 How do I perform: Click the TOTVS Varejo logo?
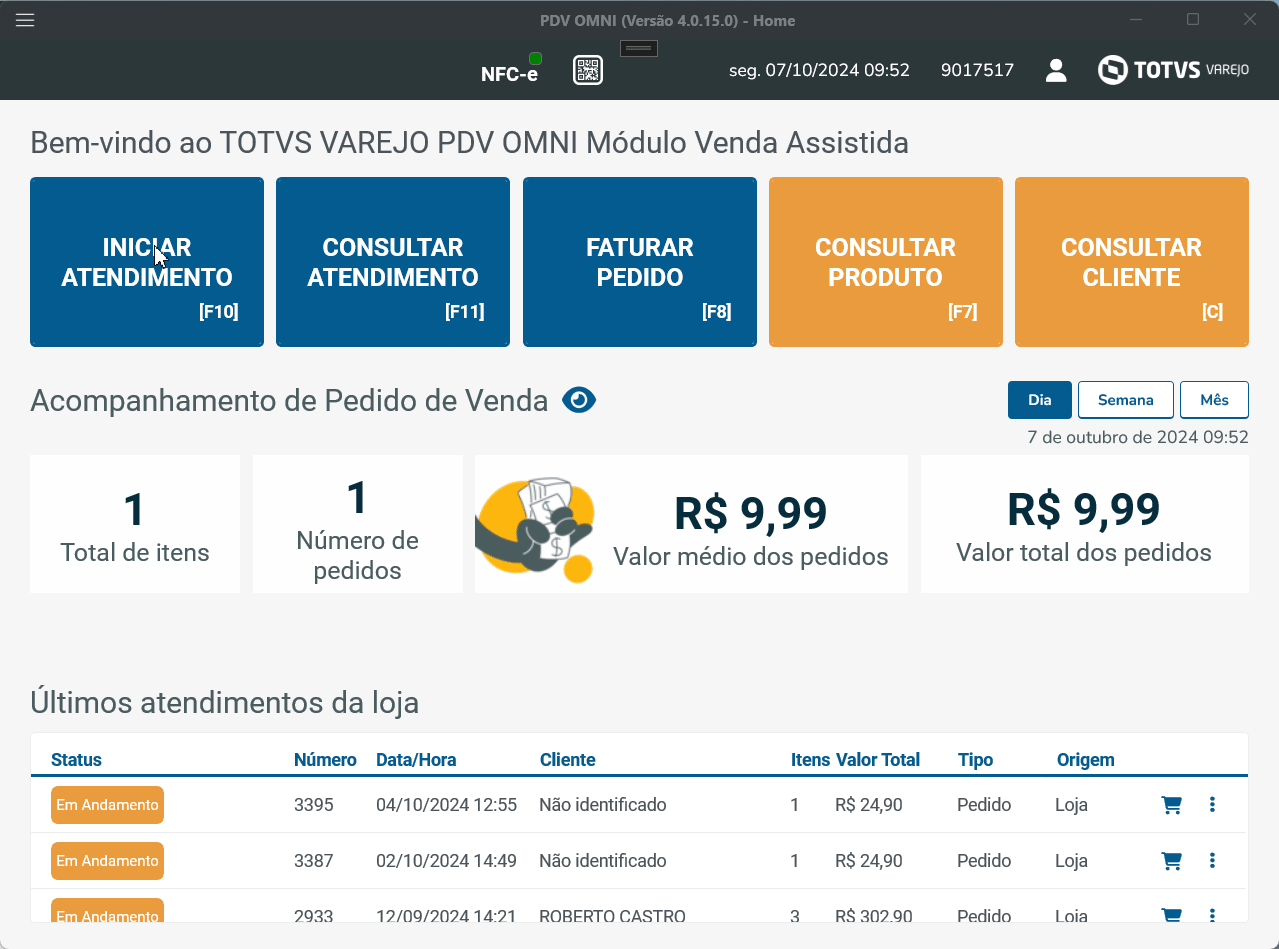click(1174, 70)
